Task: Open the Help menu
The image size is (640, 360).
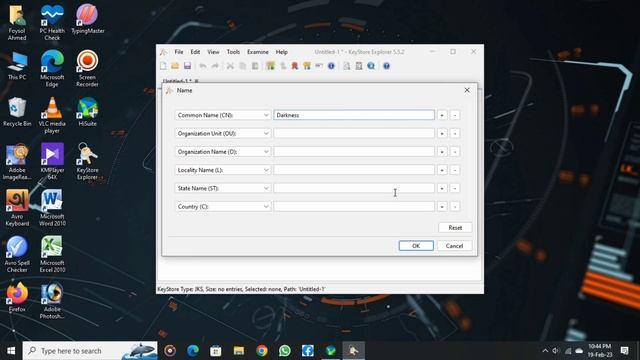Action: (282, 52)
